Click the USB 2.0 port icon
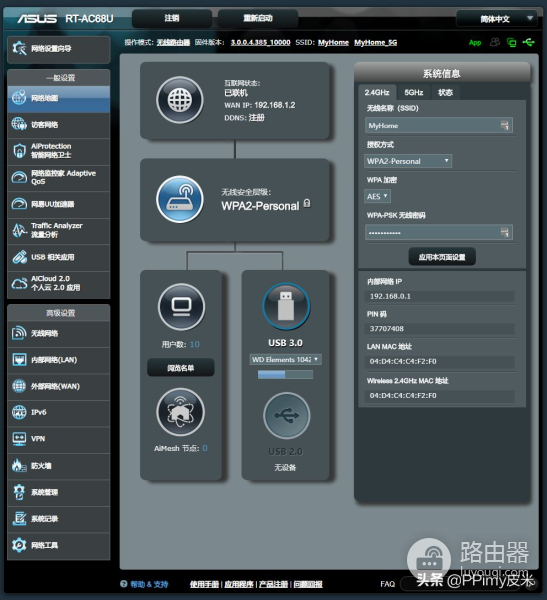This screenshot has width=547, height=600. [286, 415]
